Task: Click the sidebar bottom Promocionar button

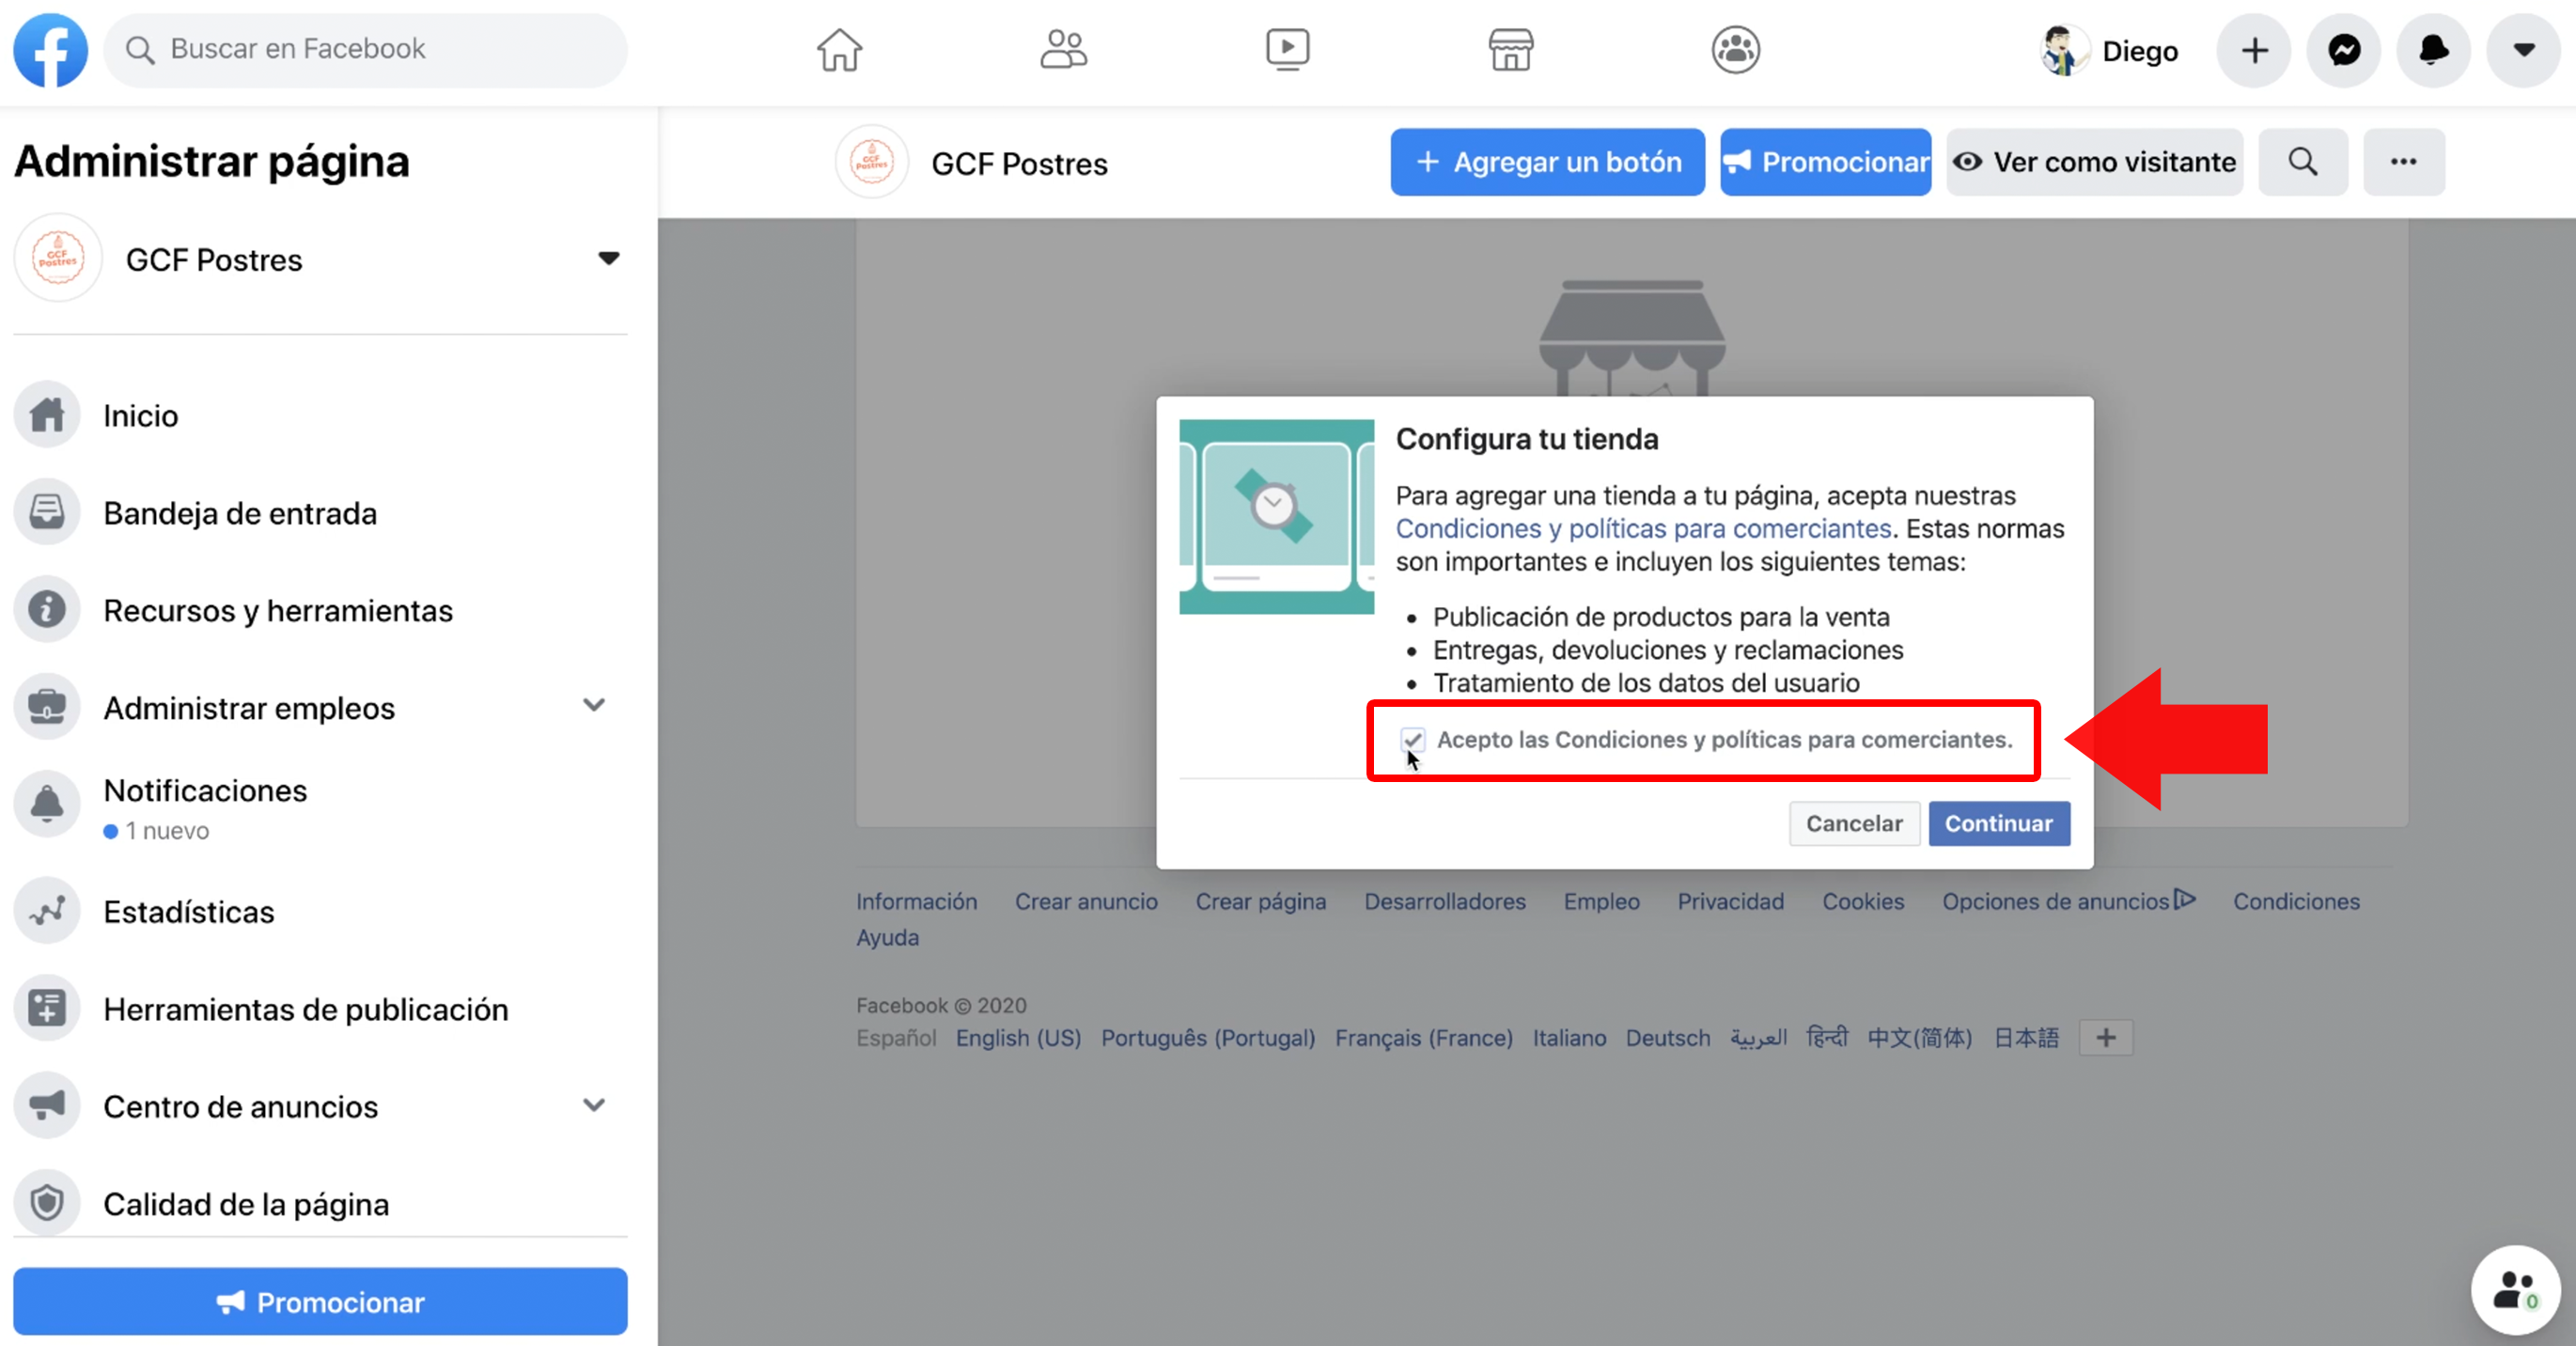Action: (320, 1301)
